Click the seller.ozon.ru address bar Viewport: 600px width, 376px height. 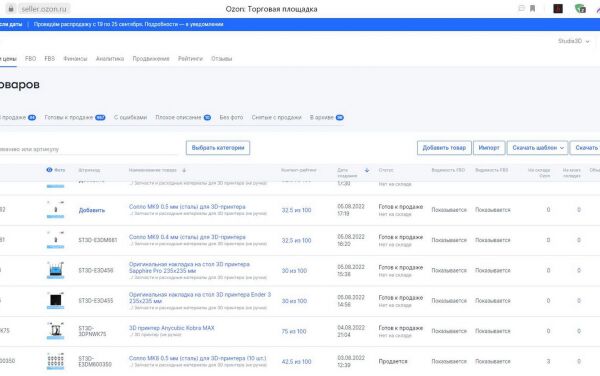point(44,8)
